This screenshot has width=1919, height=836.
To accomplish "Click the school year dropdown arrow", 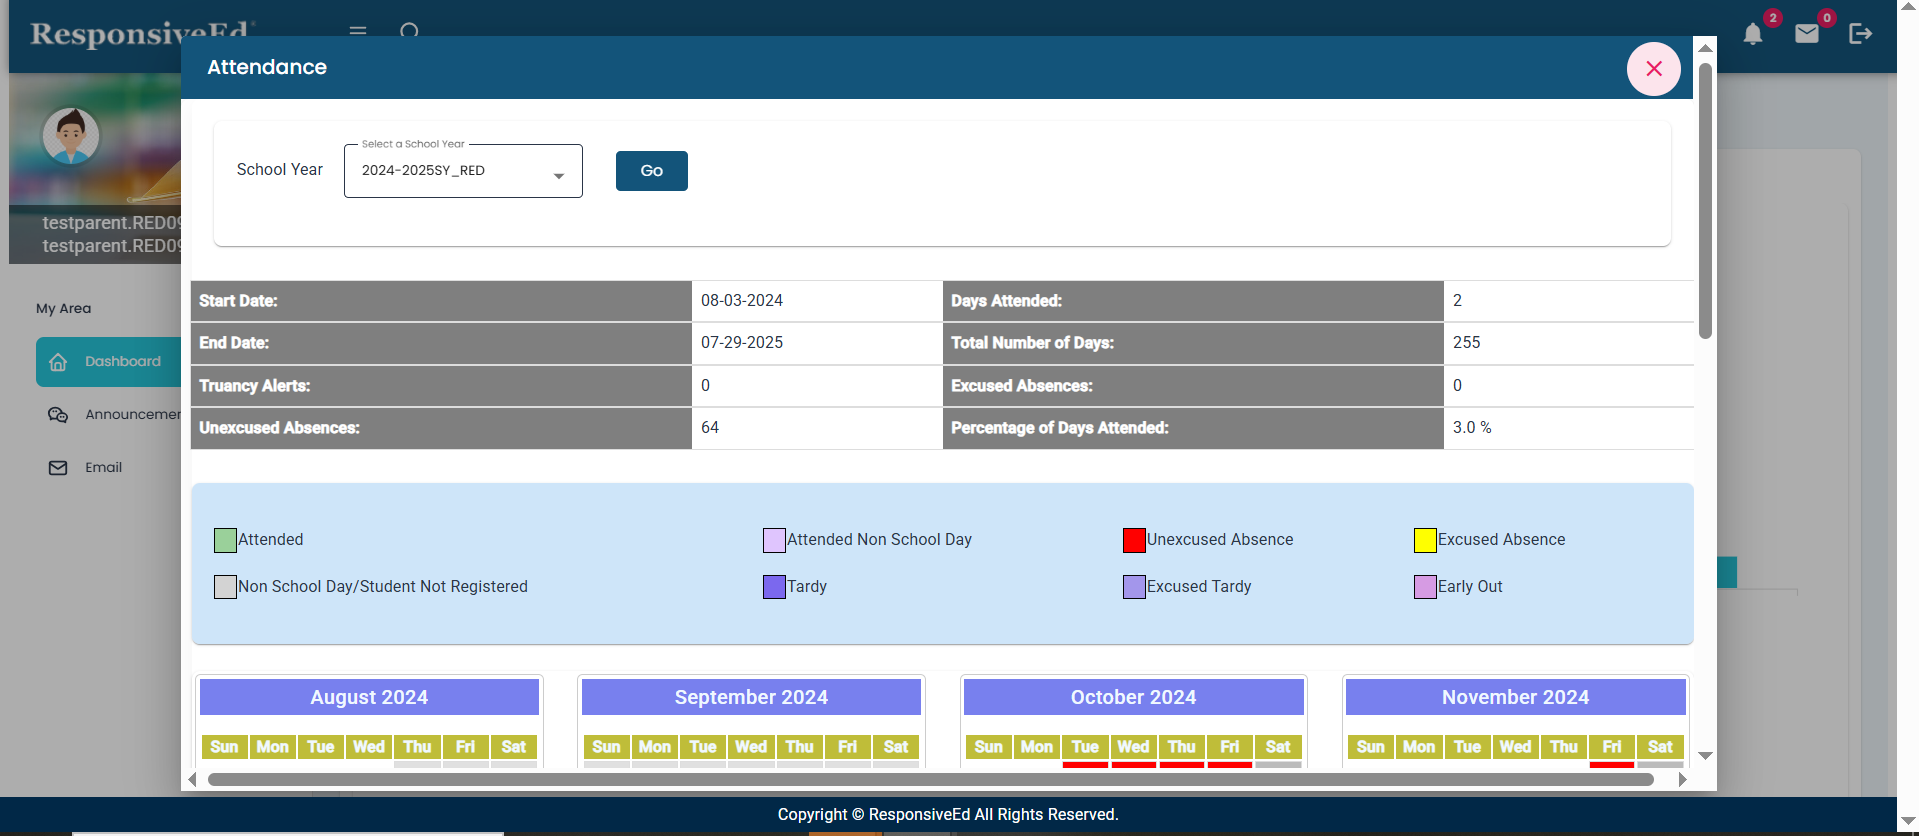I will 559,176.
